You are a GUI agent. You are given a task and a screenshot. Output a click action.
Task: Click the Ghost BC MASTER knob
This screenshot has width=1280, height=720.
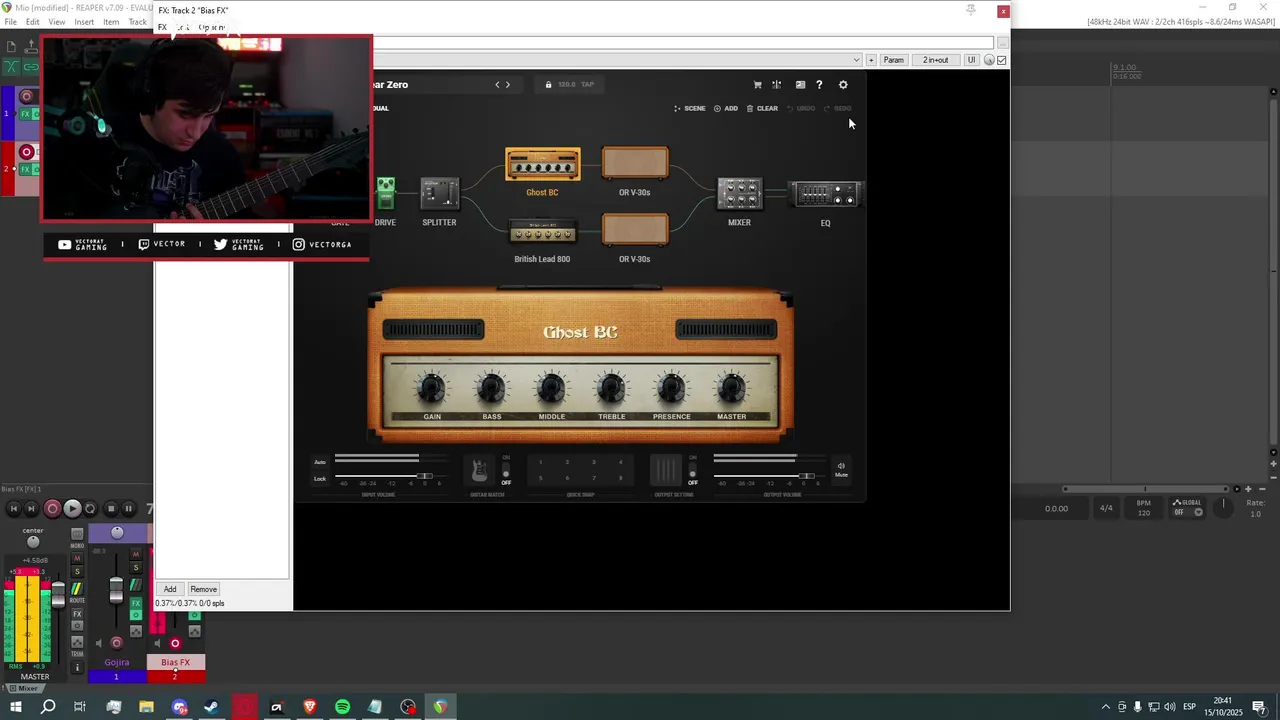point(732,388)
